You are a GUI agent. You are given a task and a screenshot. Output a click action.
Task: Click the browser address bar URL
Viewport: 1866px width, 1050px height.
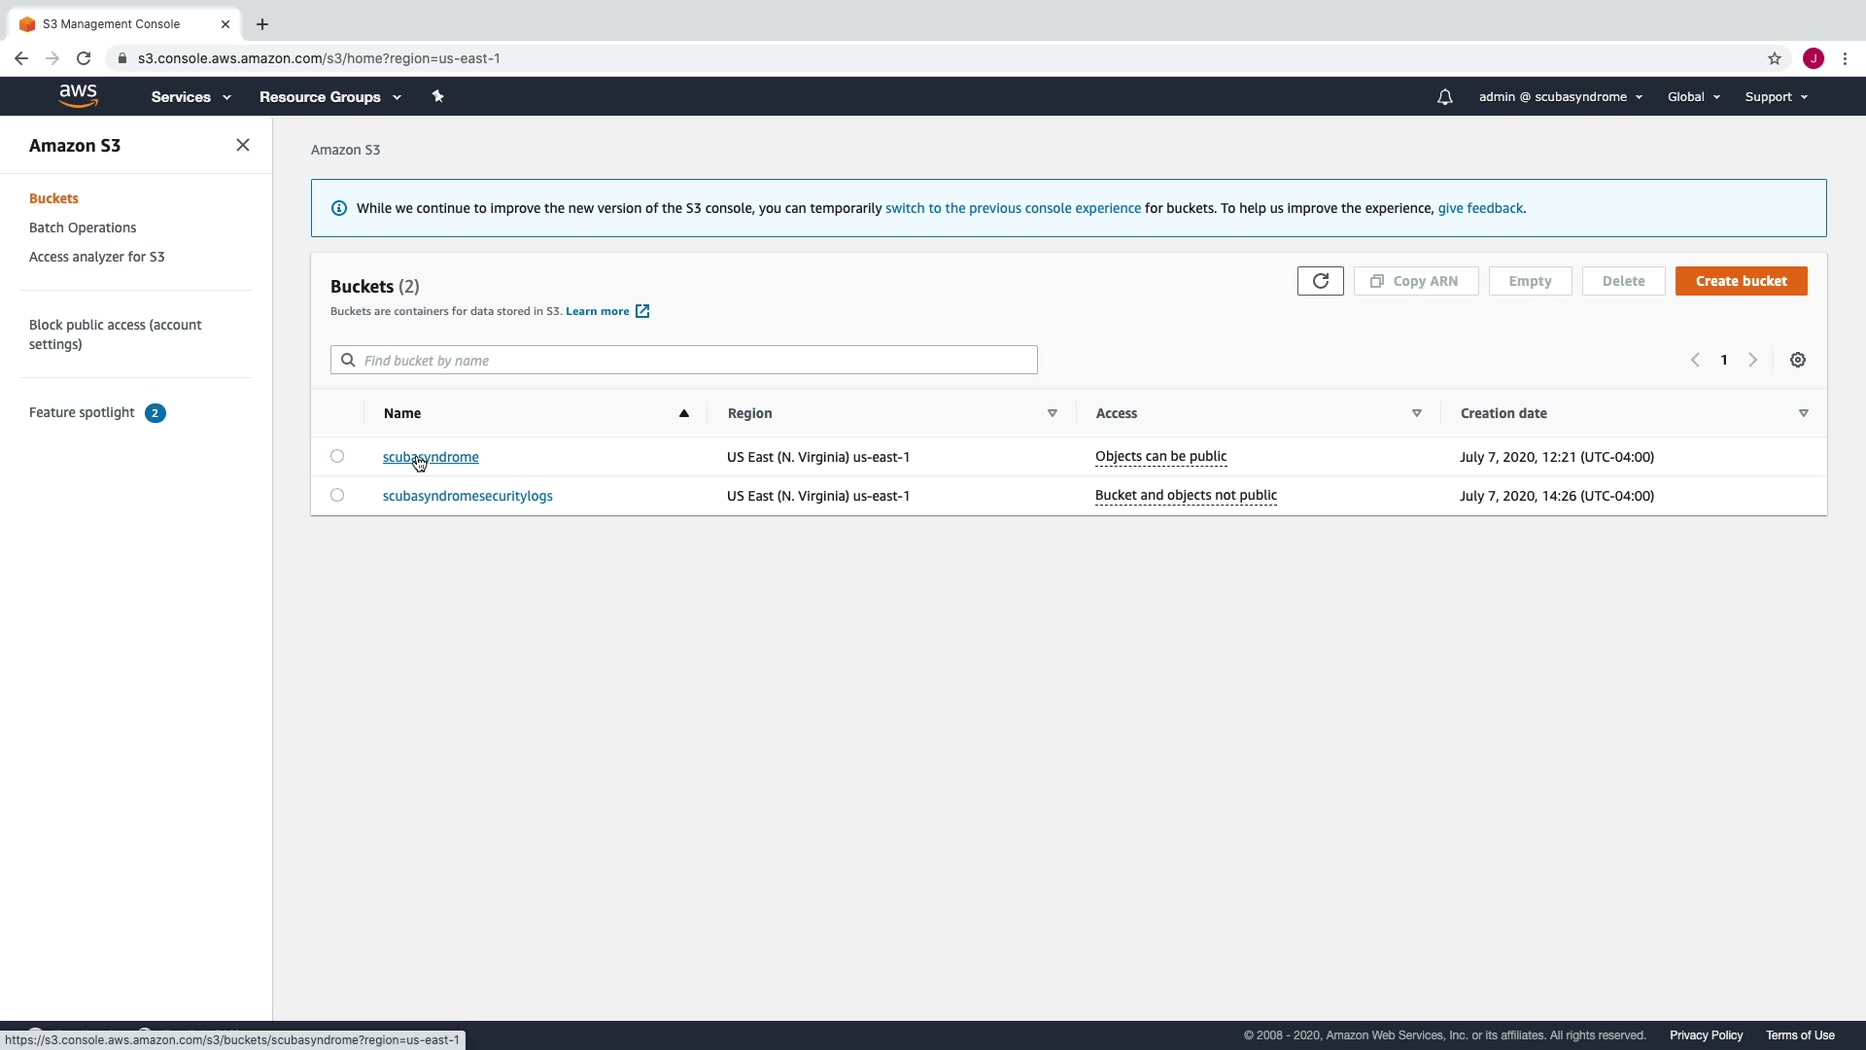pyautogui.click(x=319, y=58)
